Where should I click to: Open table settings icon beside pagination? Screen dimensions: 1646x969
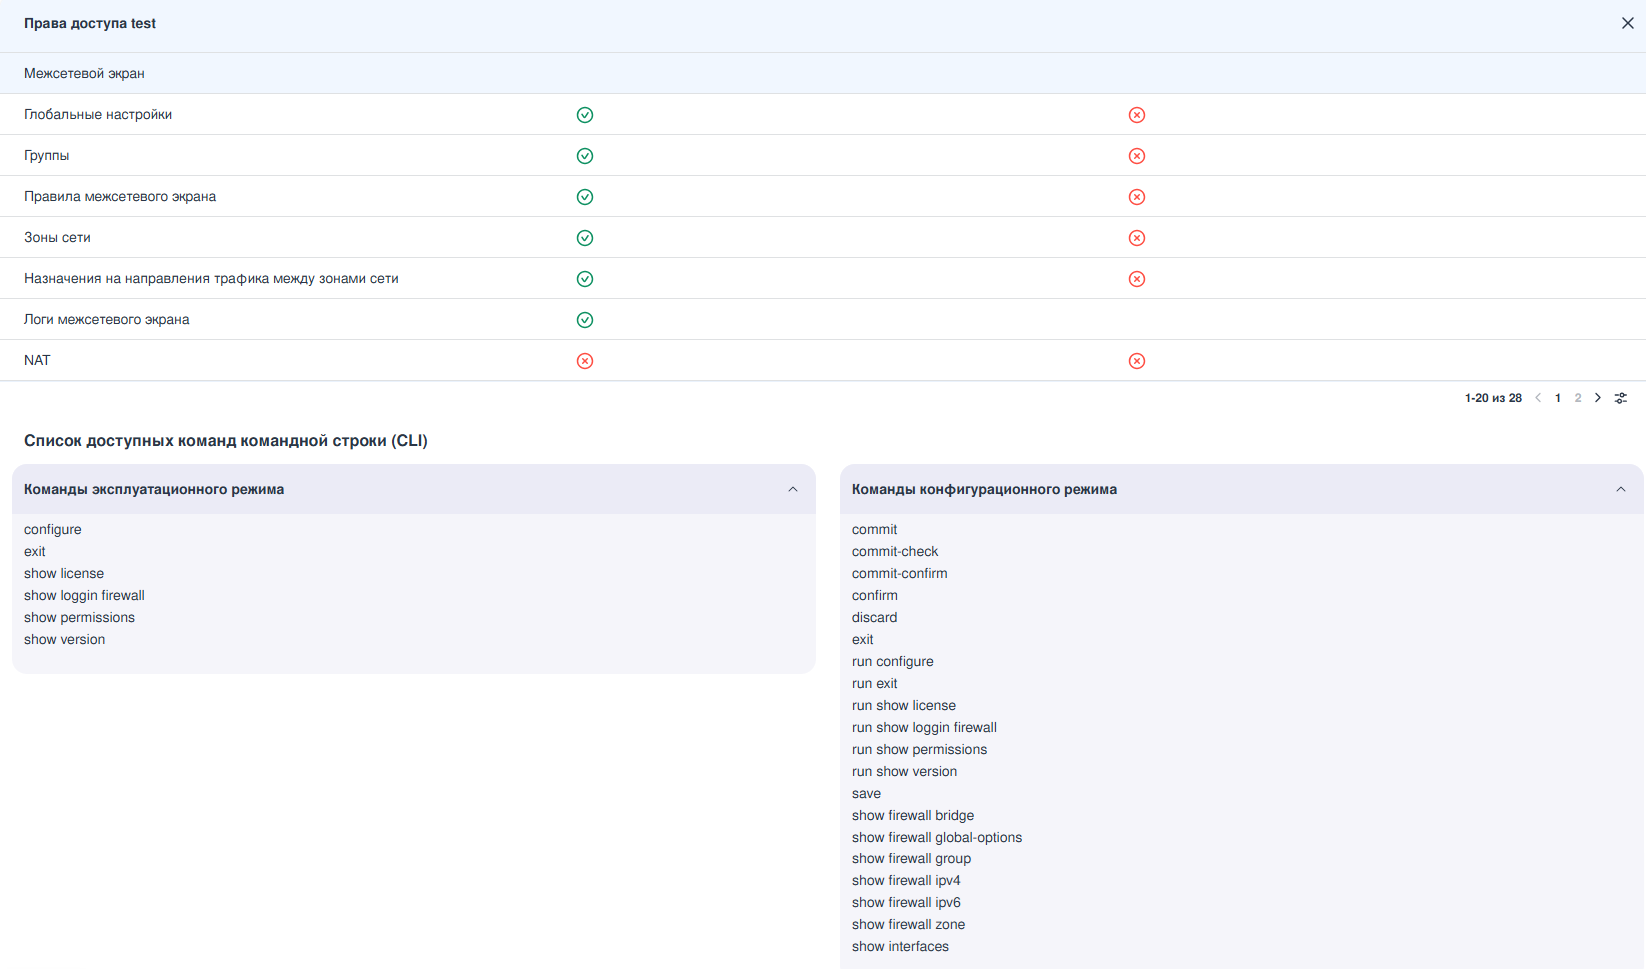[1621, 398]
